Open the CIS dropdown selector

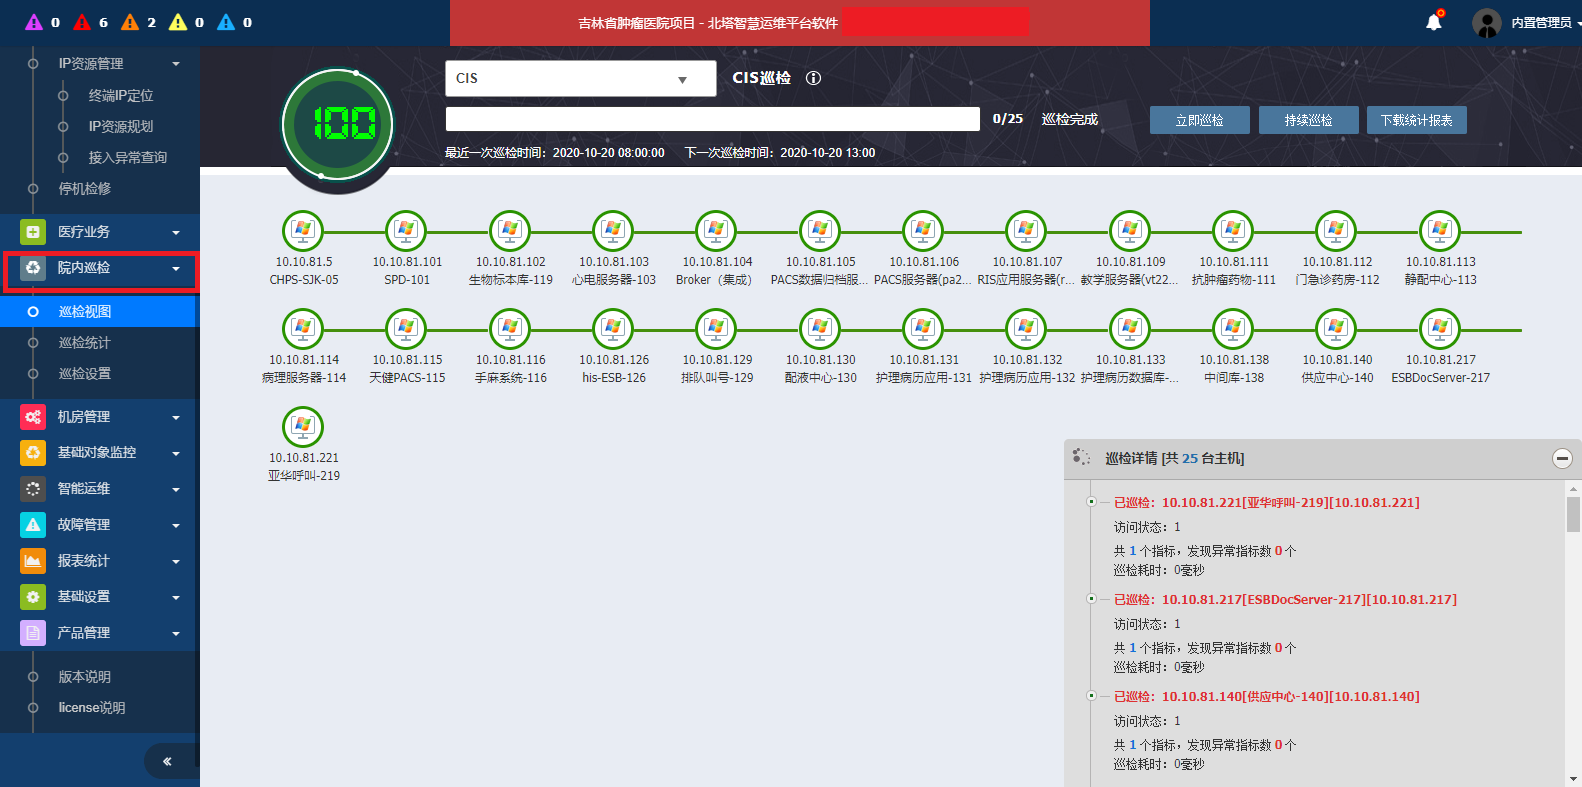(x=580, y=79)
